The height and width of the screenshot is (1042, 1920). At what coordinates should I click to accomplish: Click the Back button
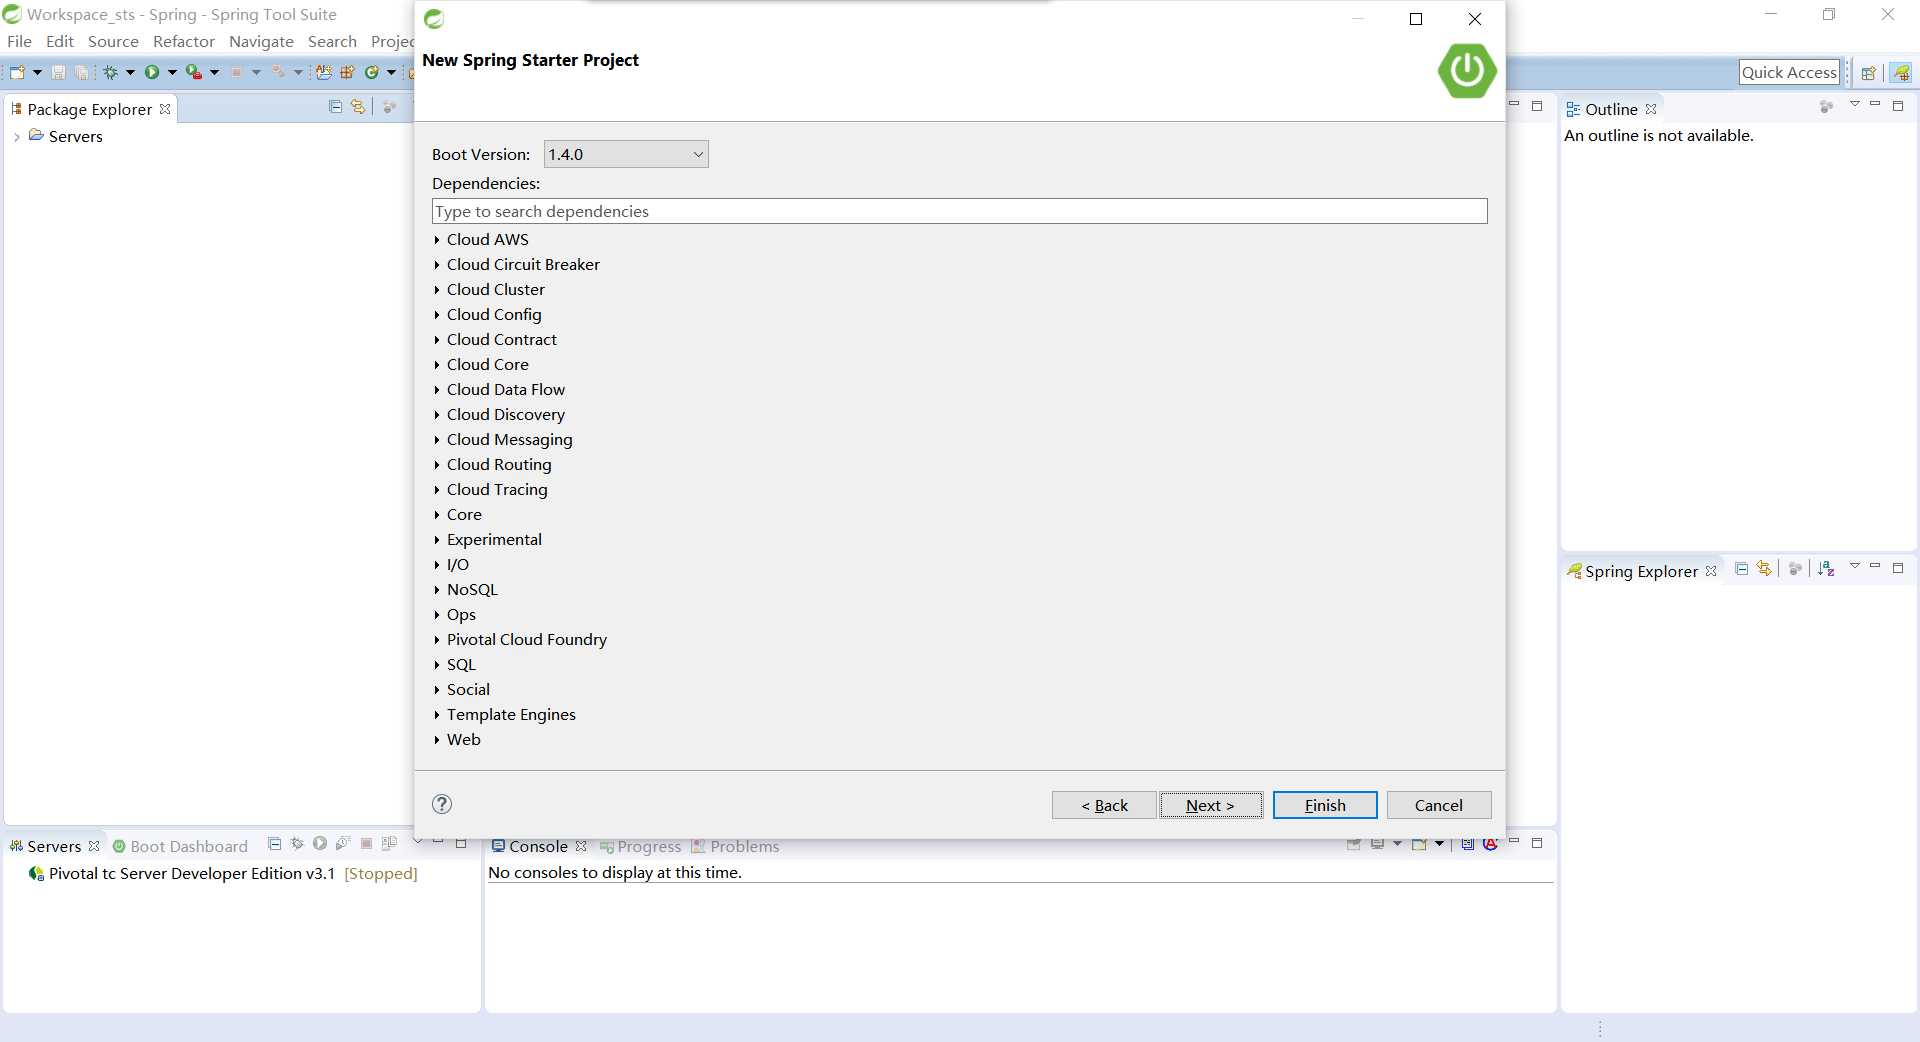point(1104,805)
